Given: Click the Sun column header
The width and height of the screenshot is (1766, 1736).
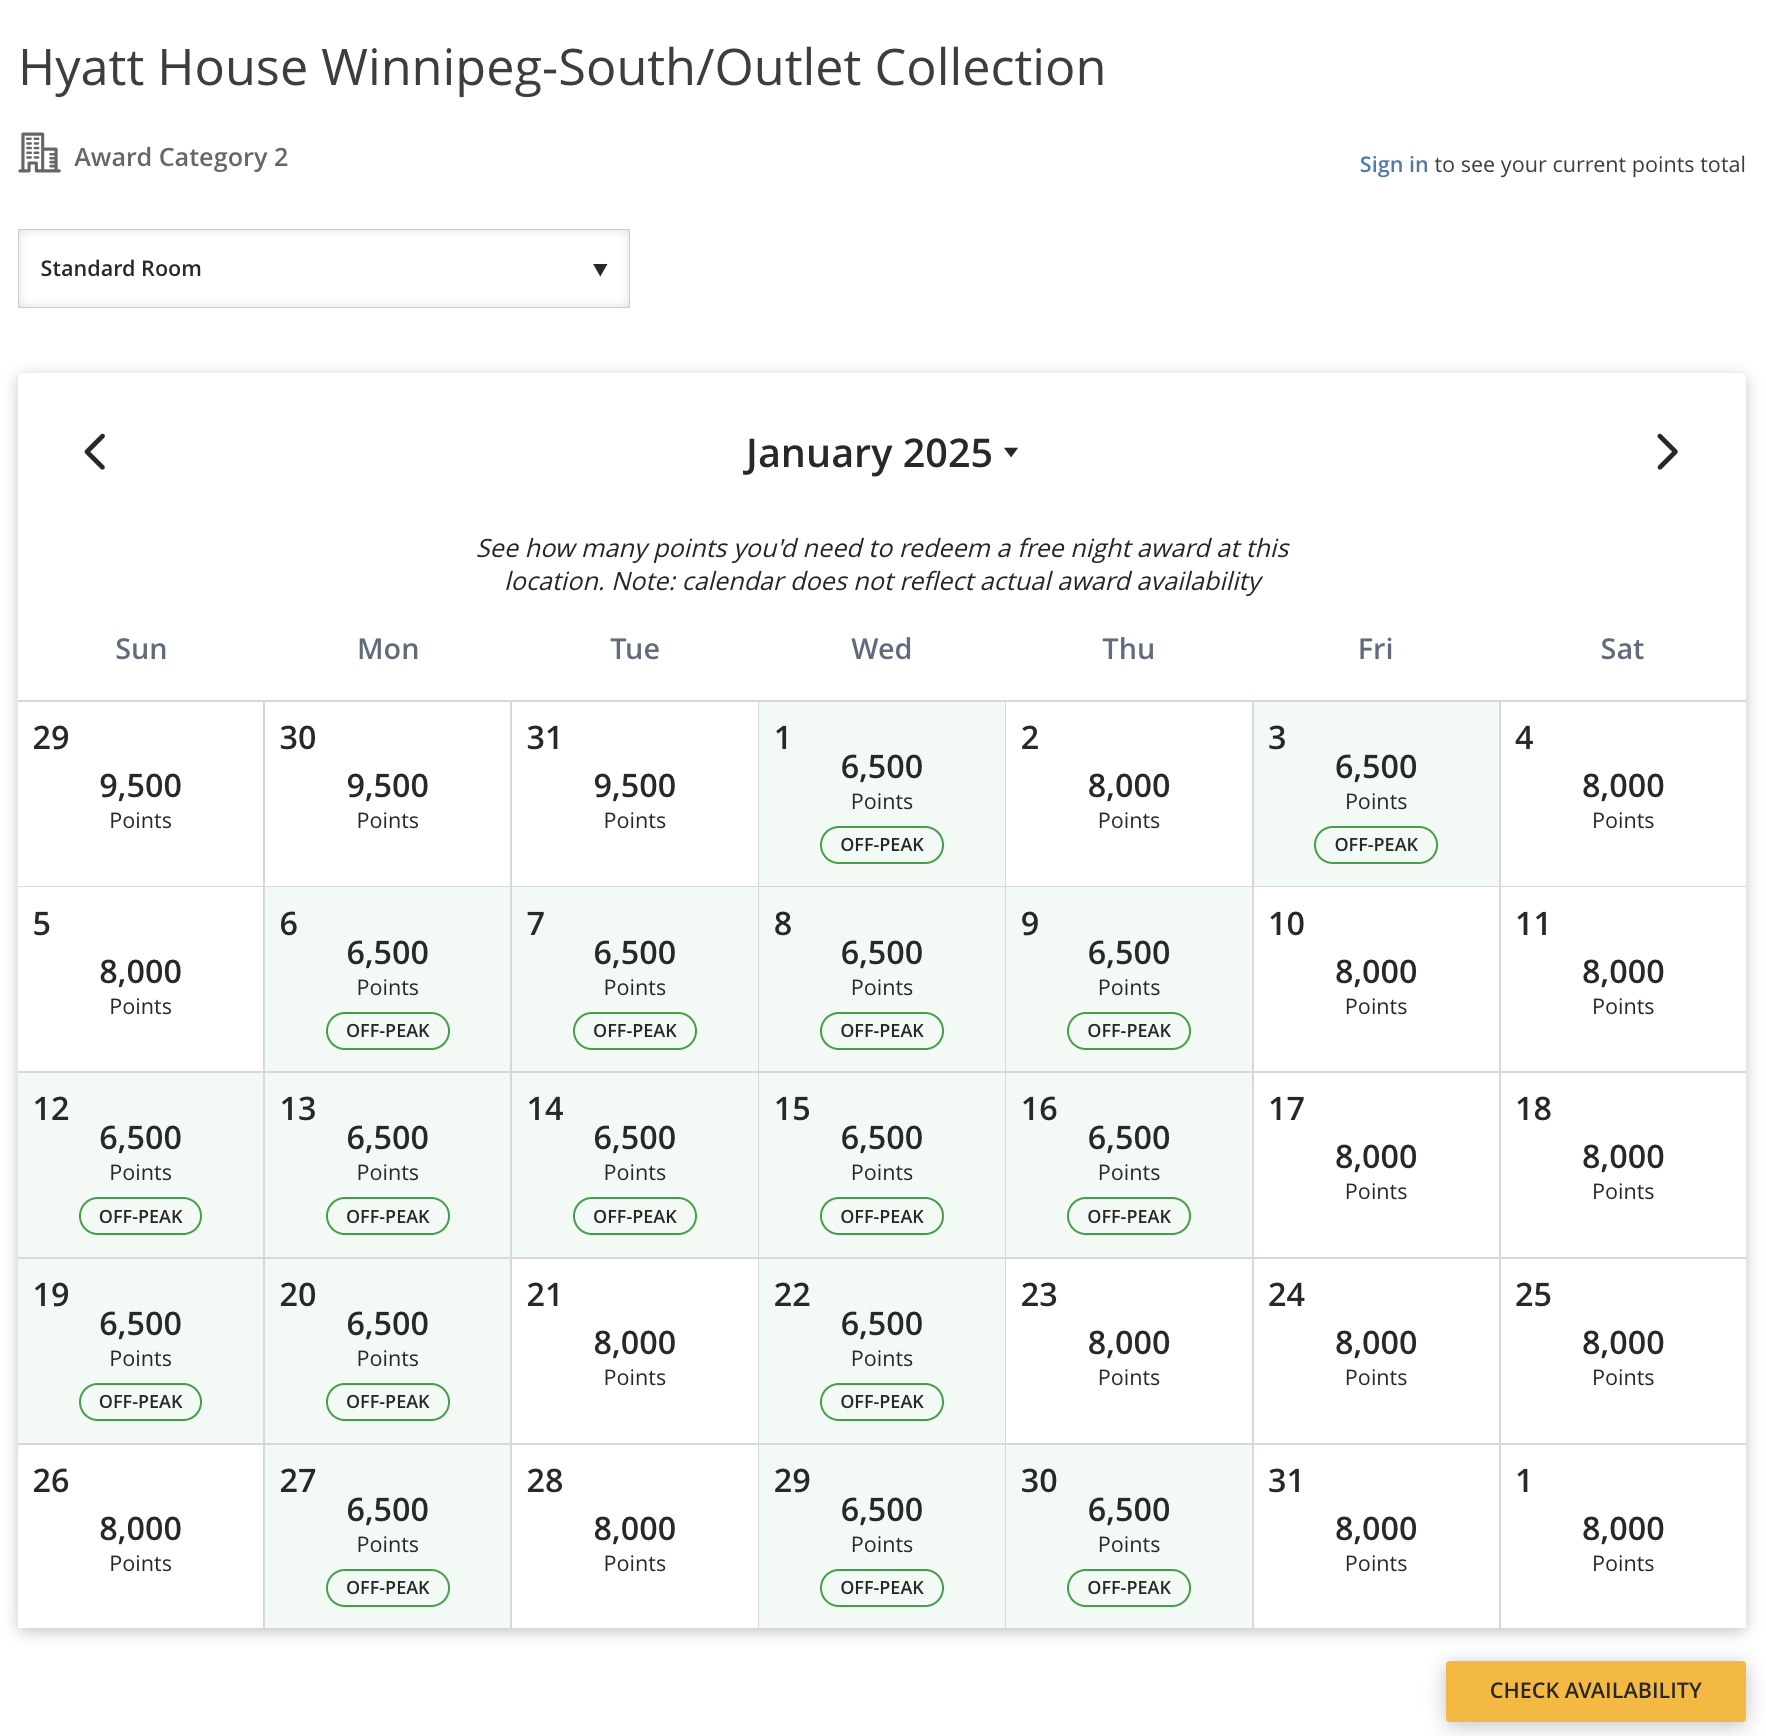Looking at the screenshot, I should click(141, 649).
